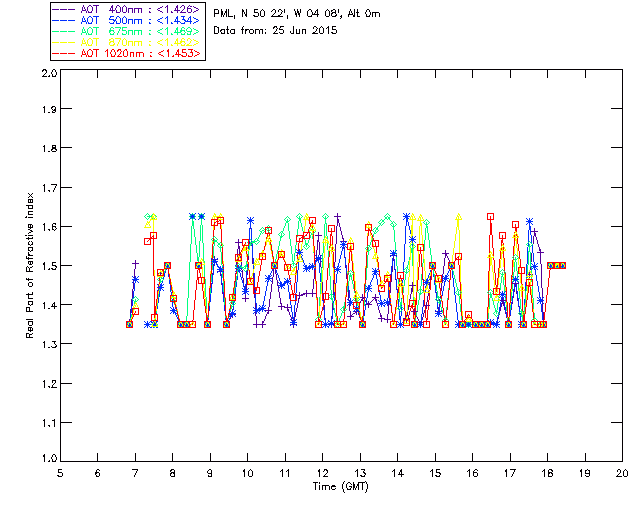Click the 1.0 tick label on y-axis
640x512 pixels.
click(47, 460)
